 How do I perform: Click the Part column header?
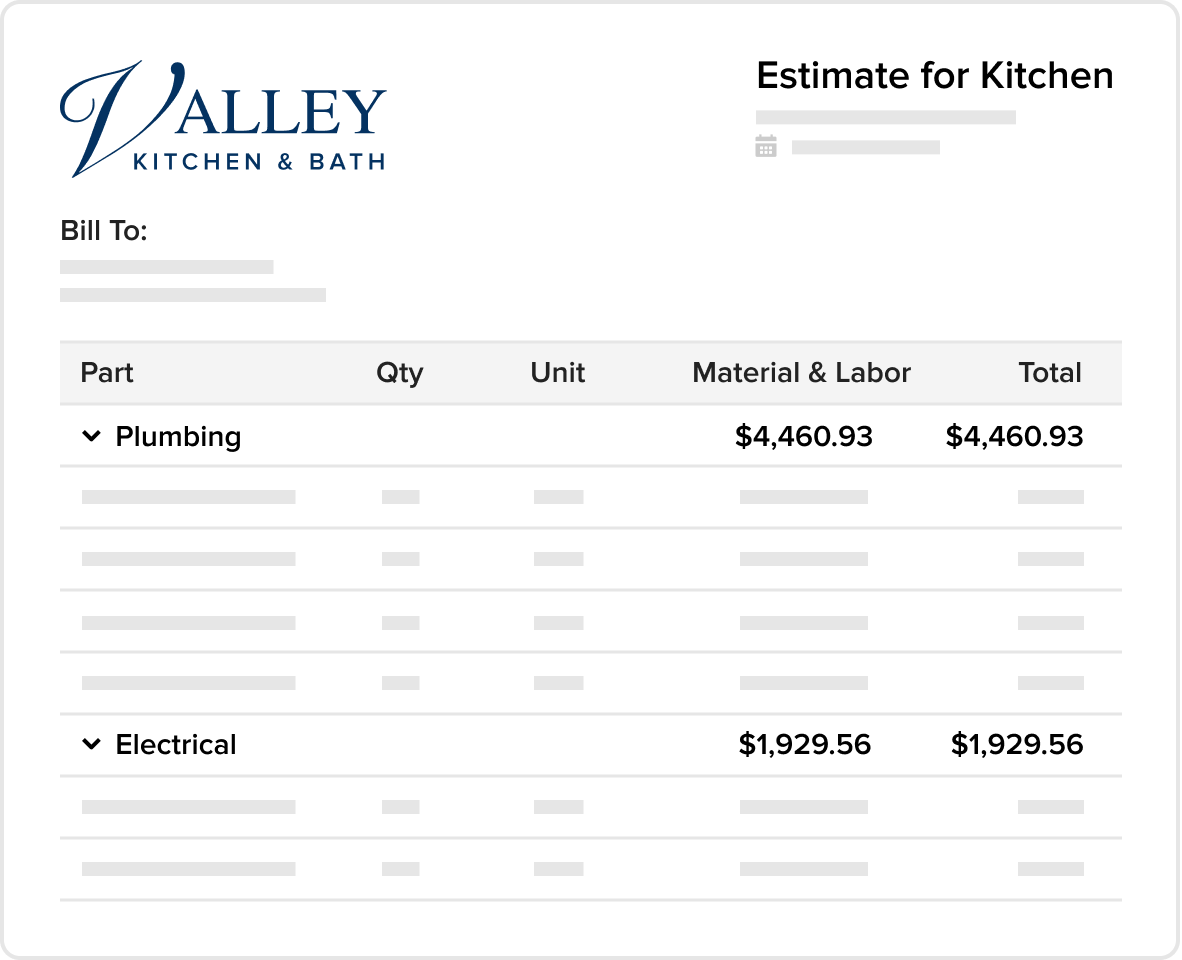[x=107, y=372]
